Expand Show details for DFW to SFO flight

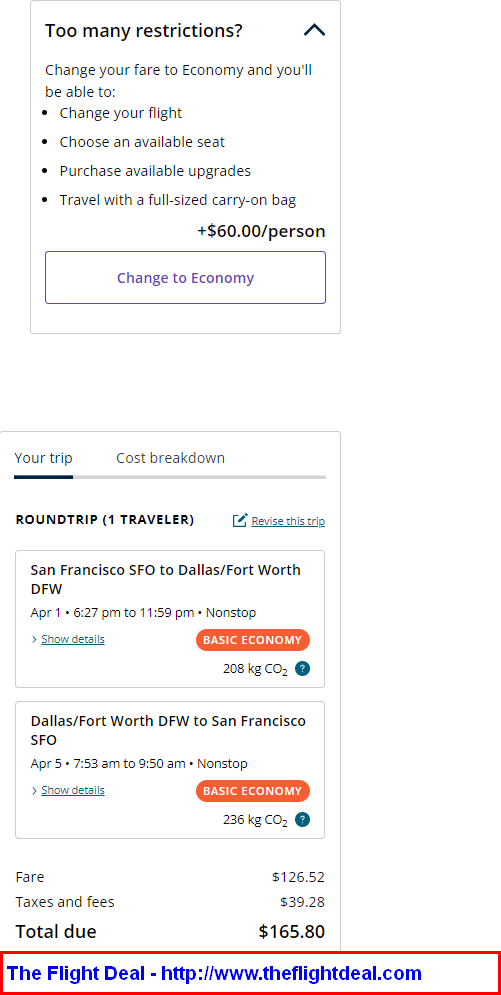click(73, 790)
